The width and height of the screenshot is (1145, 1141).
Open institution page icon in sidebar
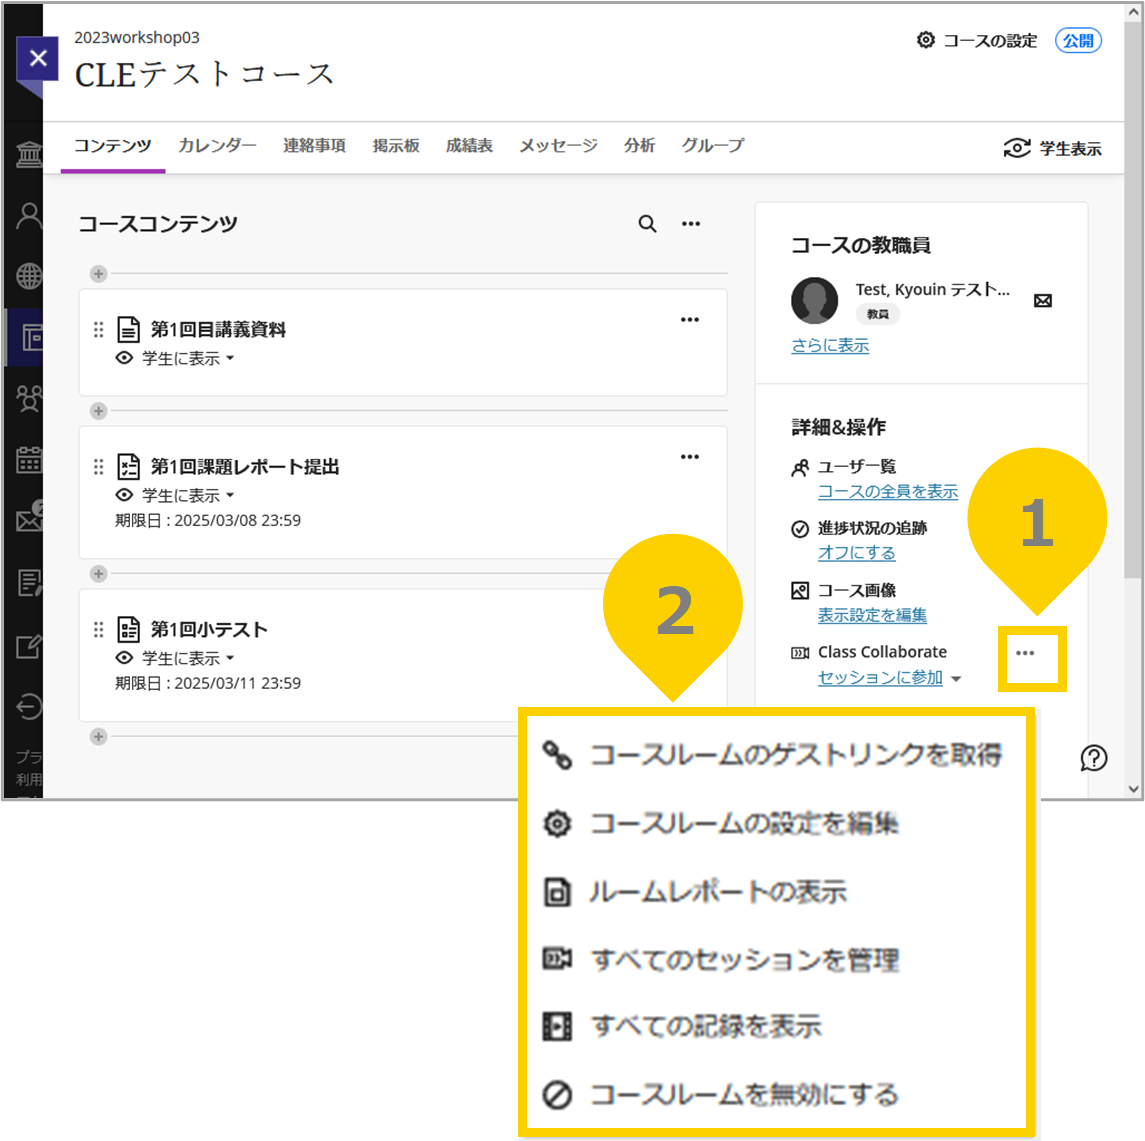(29, 154)
